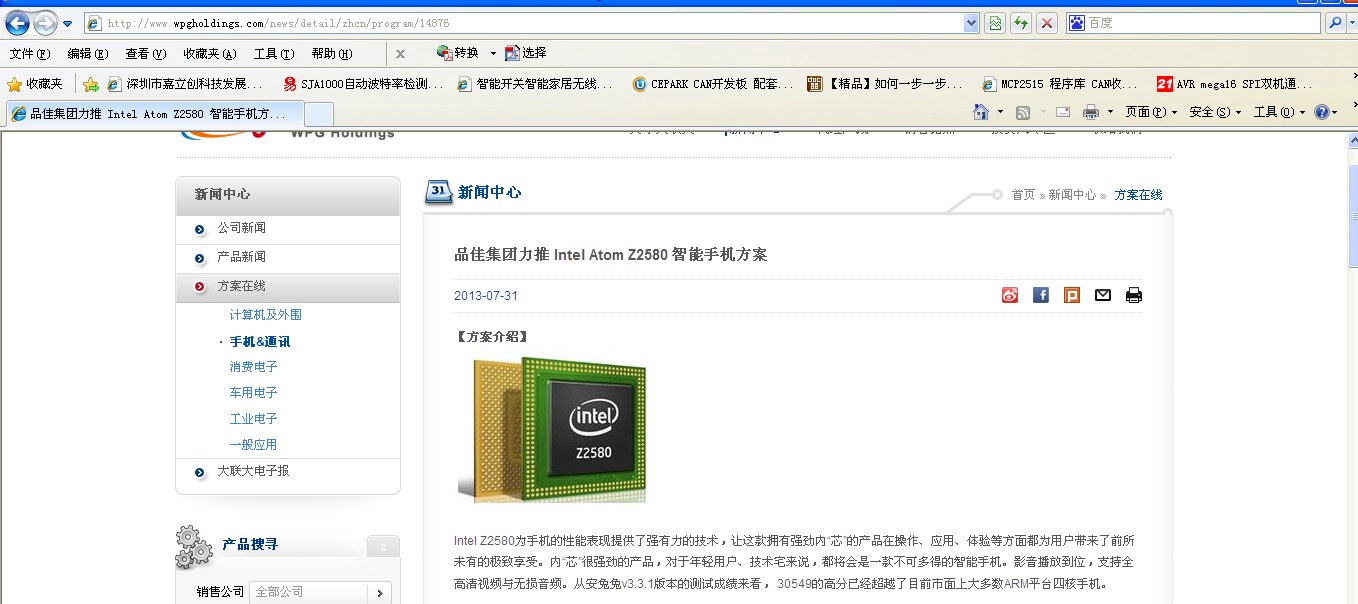Open the 查看(V) menu

146,54
